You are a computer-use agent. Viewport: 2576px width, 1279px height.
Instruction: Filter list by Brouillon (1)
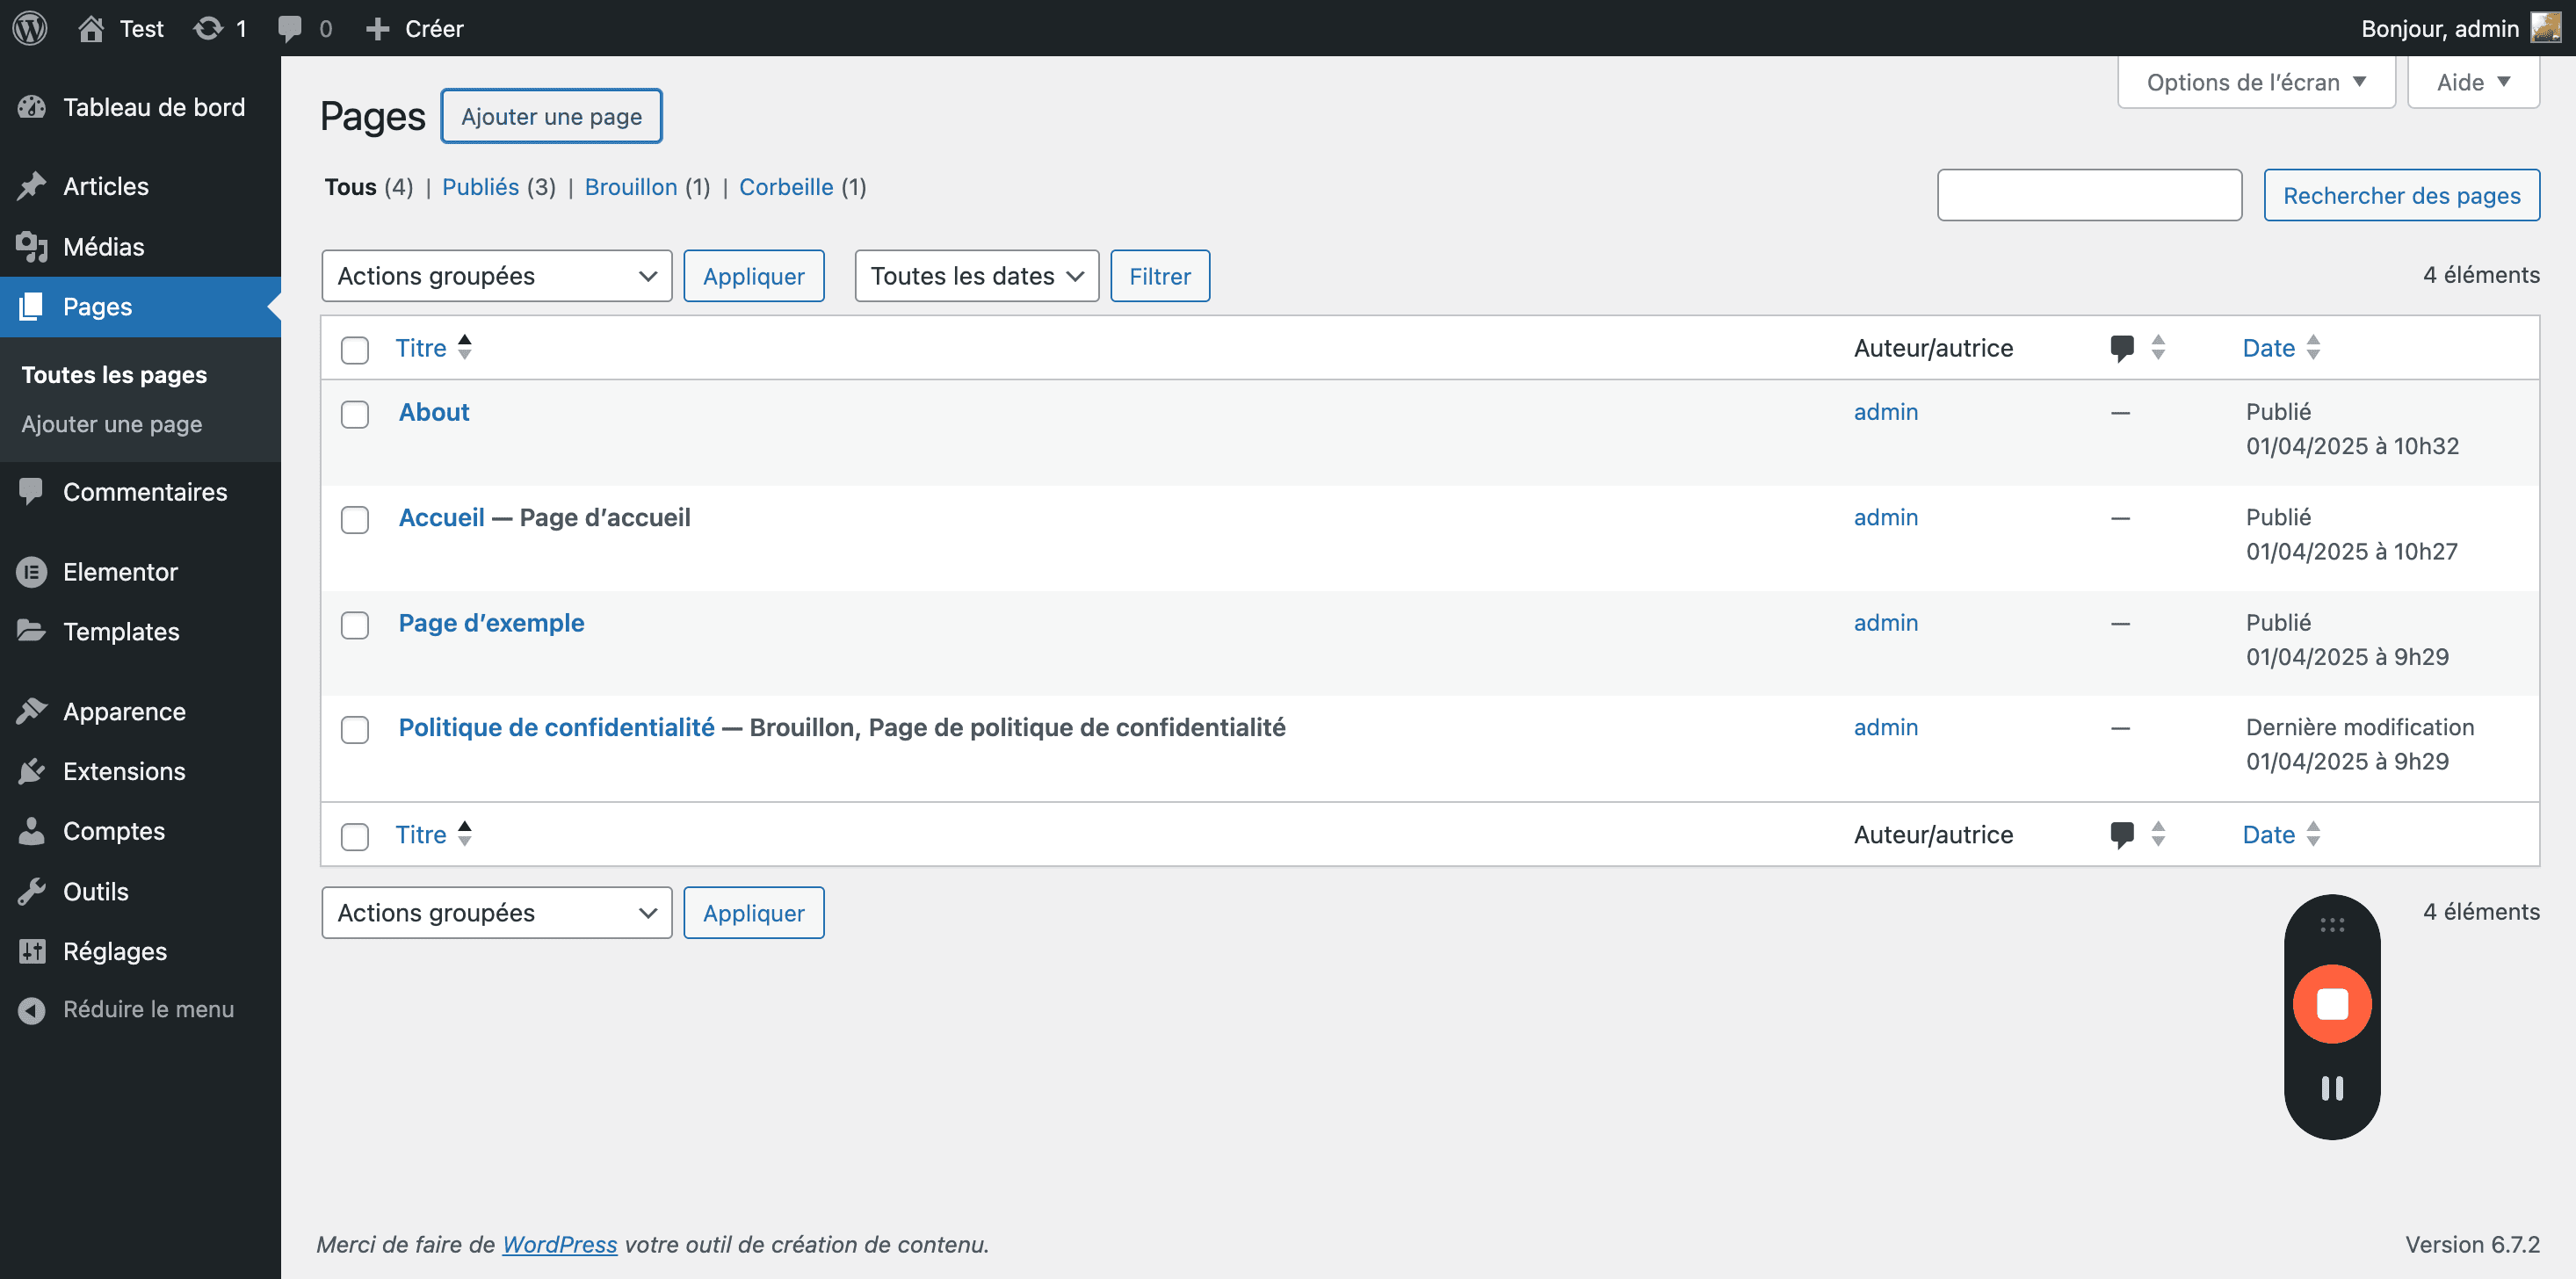pyautogui.click(x=647, y=187)
